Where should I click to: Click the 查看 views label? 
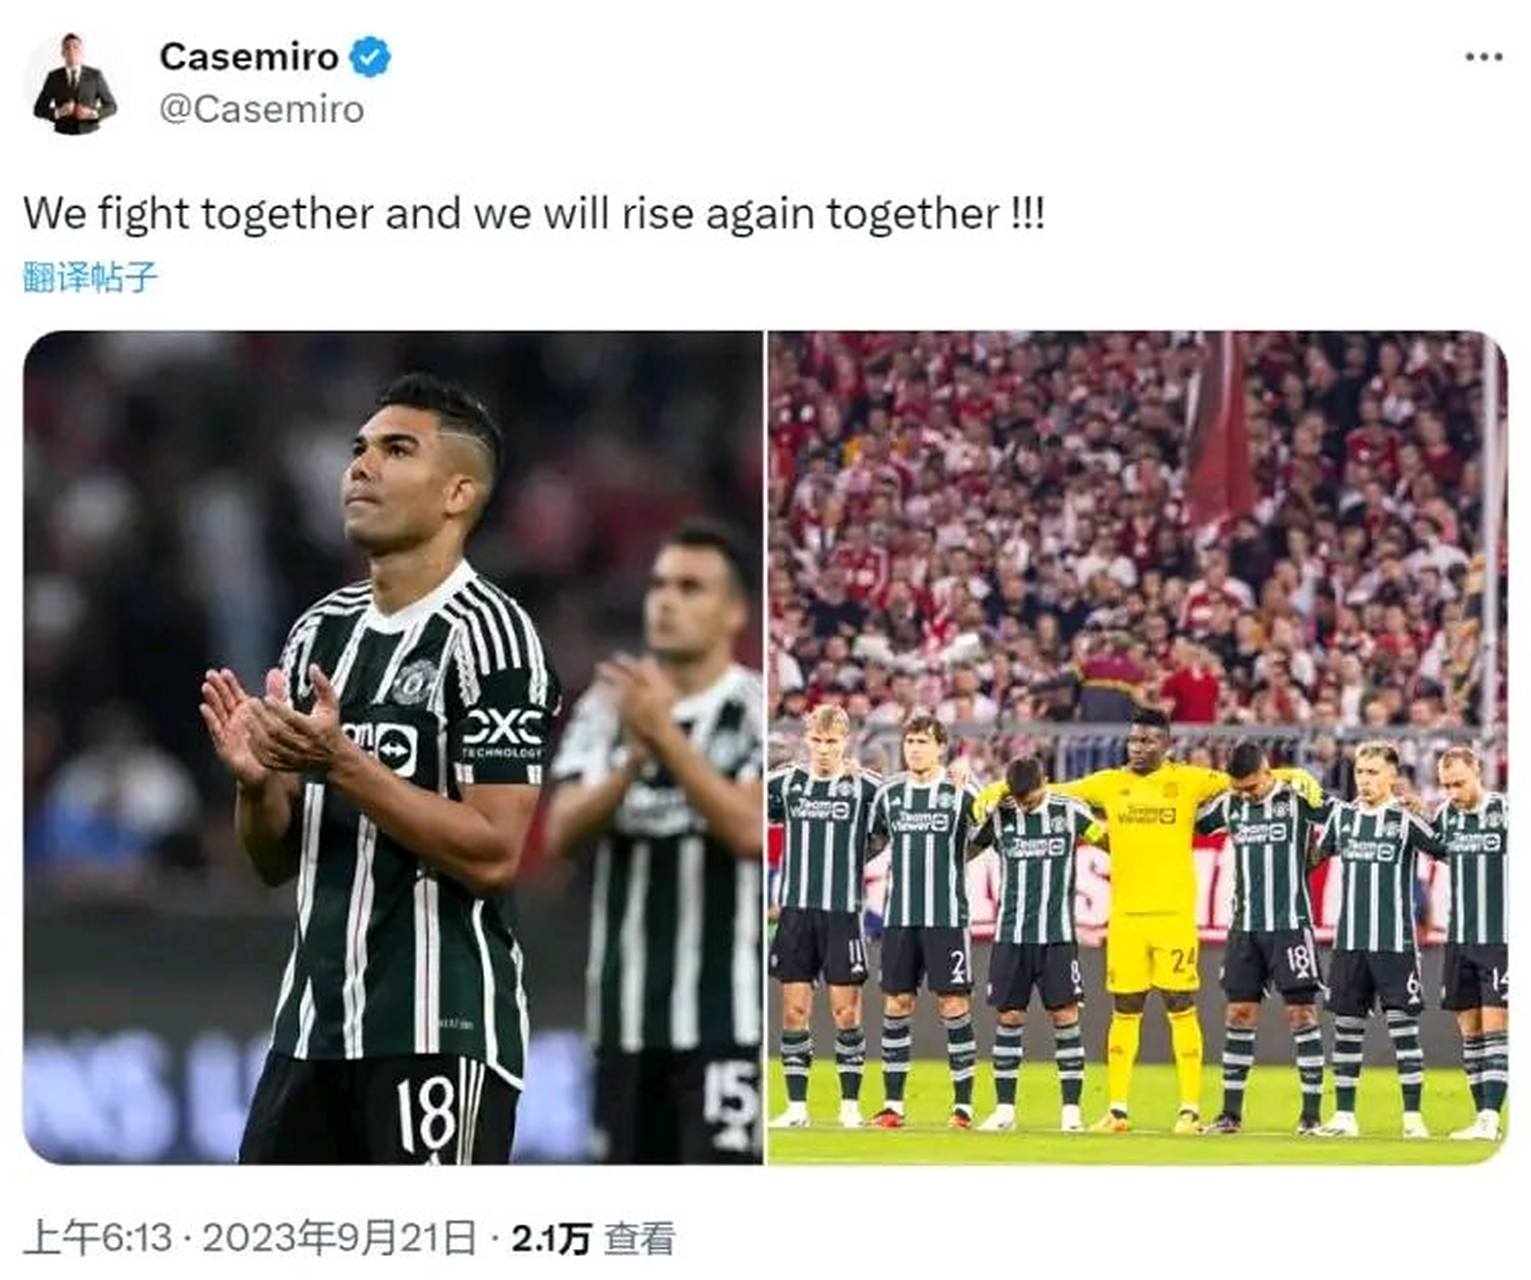[639, 1239]
